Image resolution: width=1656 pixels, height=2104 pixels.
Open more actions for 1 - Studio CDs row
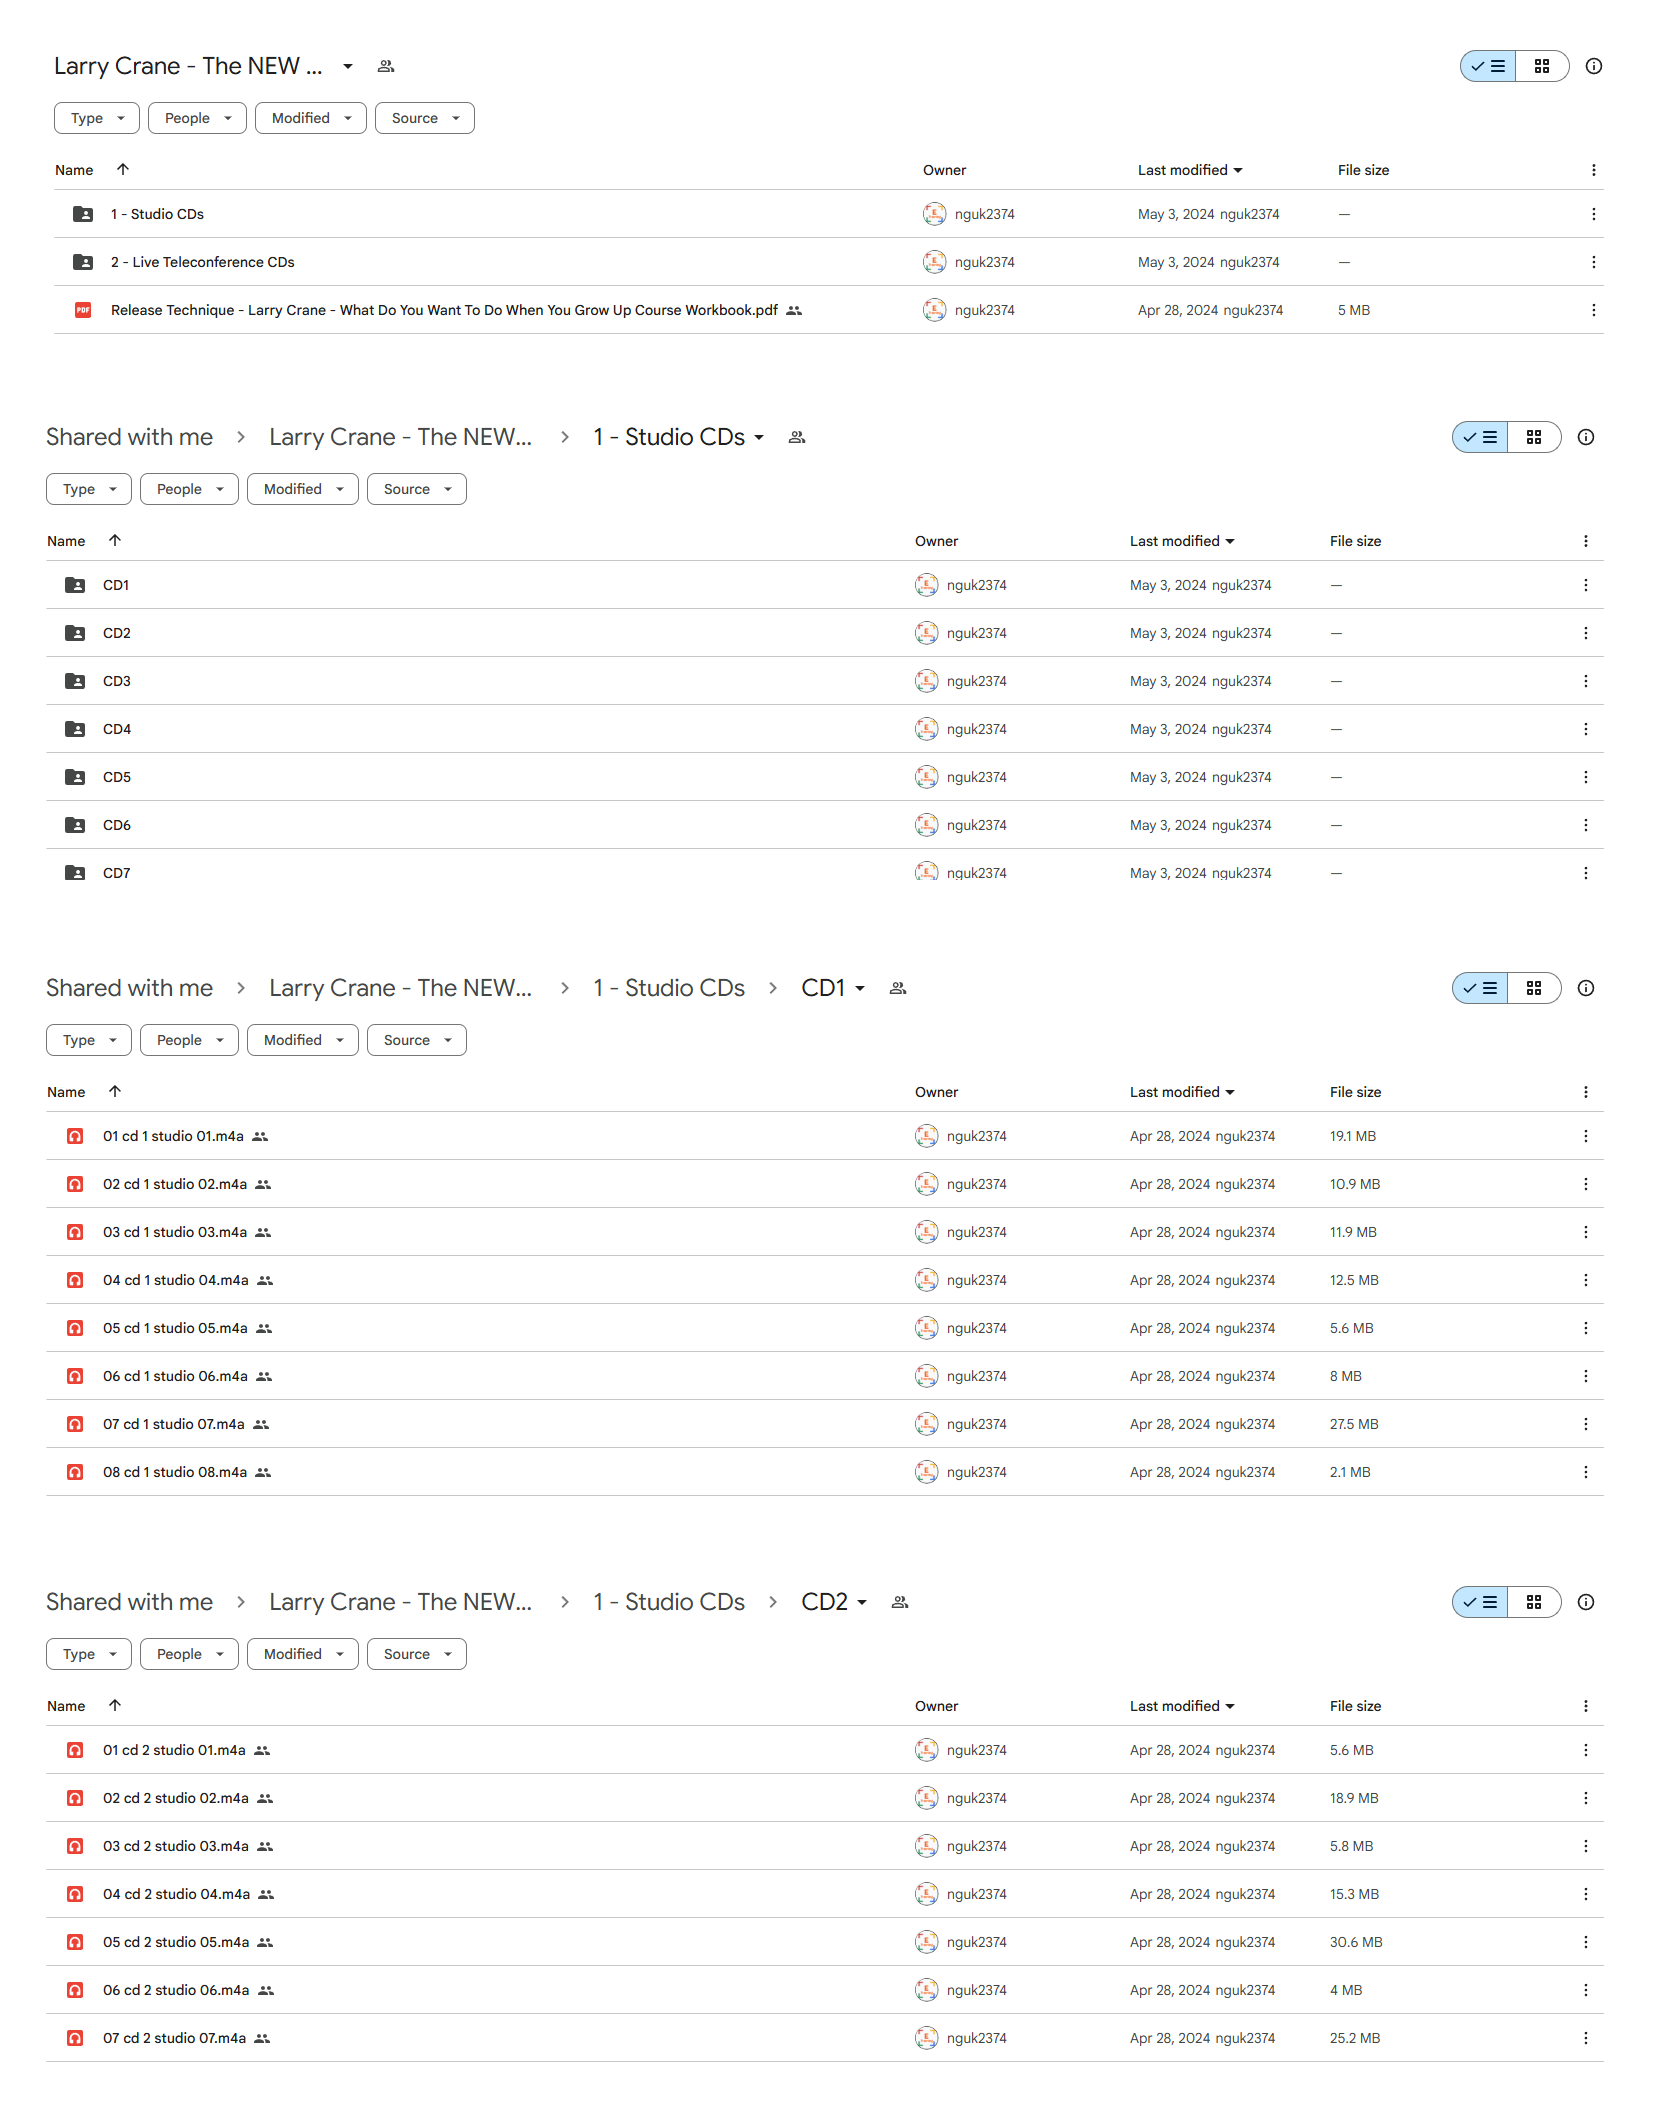pos(1593,214)
